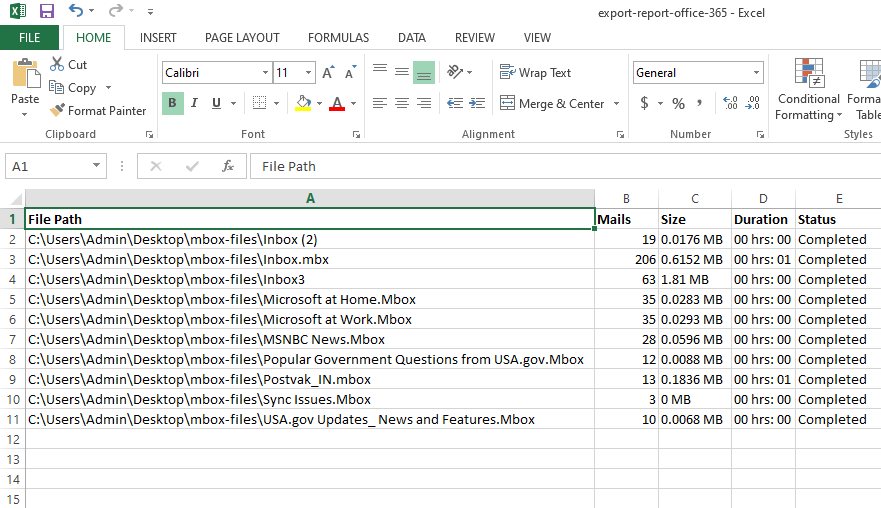Toggle Wrap Text
Screen dimensions: 881x508
535,72
